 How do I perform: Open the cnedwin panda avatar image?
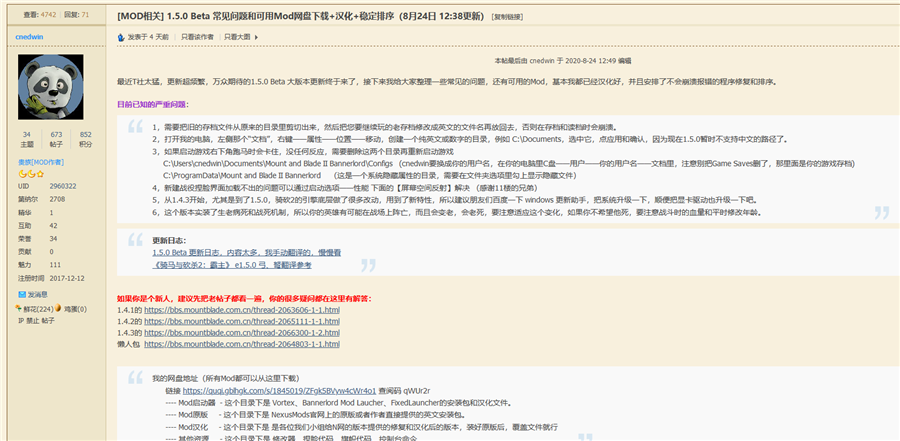click(51, 87)
